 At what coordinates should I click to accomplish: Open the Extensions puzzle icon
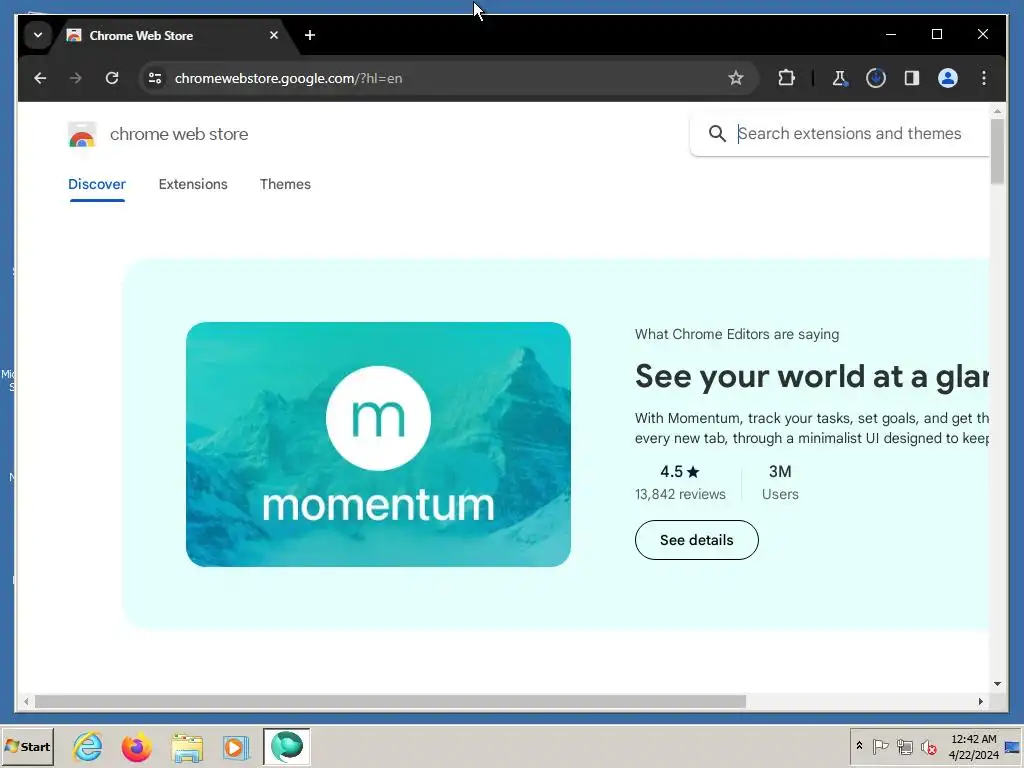pos(786,78)
